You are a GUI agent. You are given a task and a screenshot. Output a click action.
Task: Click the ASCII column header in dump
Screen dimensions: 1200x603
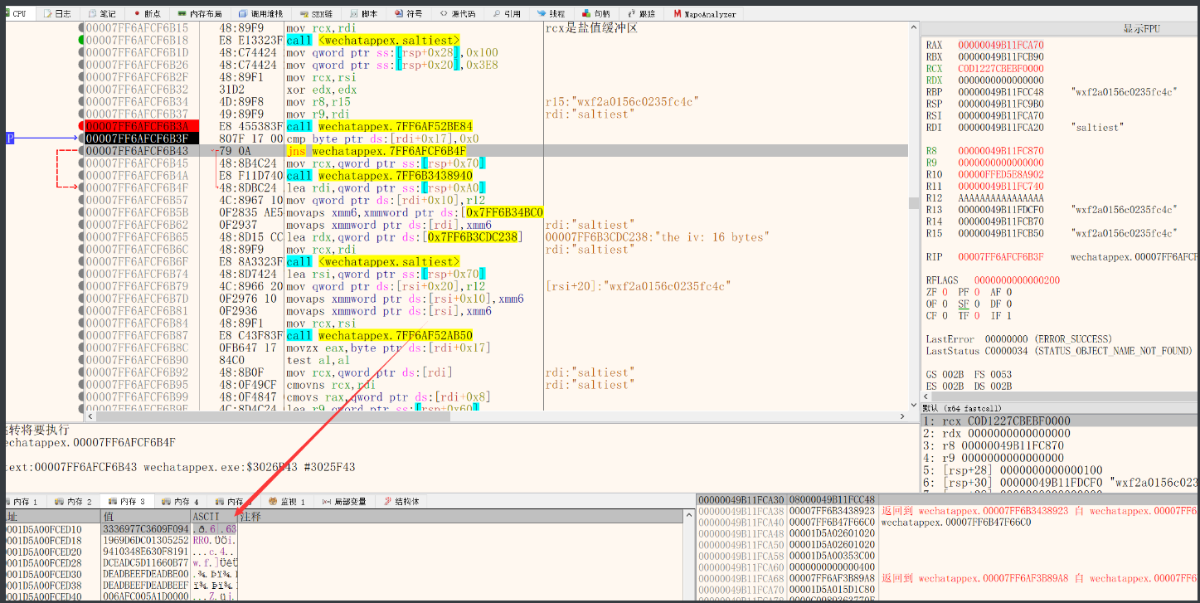tap(206, 516)
